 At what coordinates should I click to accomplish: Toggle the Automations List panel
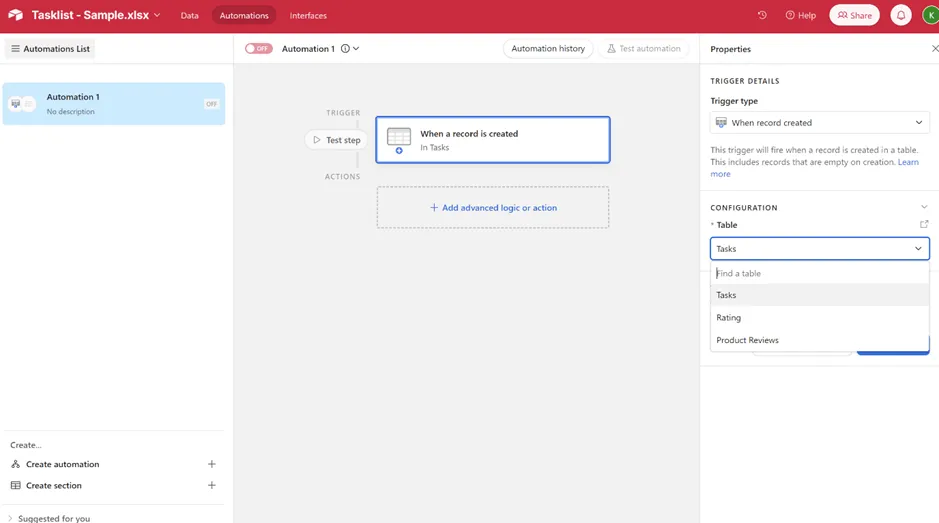tap(50, 49)
